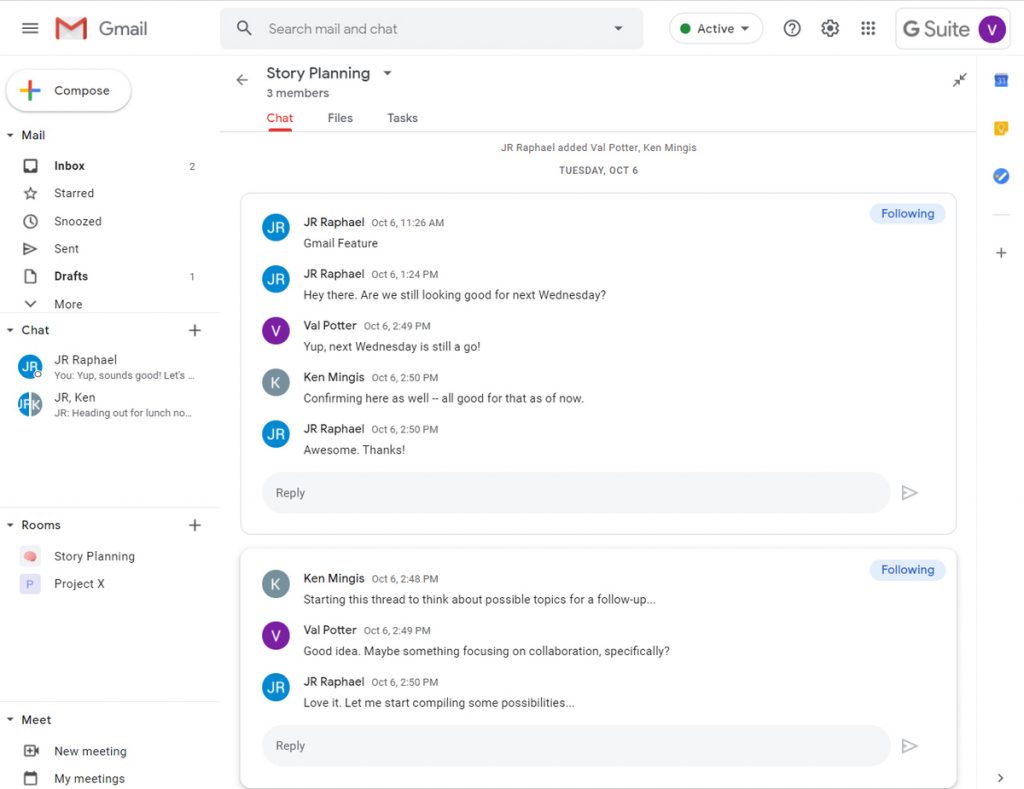The height and width of the screenshot is (789, 1024).
Task: Add a new side panel add-on
Action: [x=1001, y=253]
